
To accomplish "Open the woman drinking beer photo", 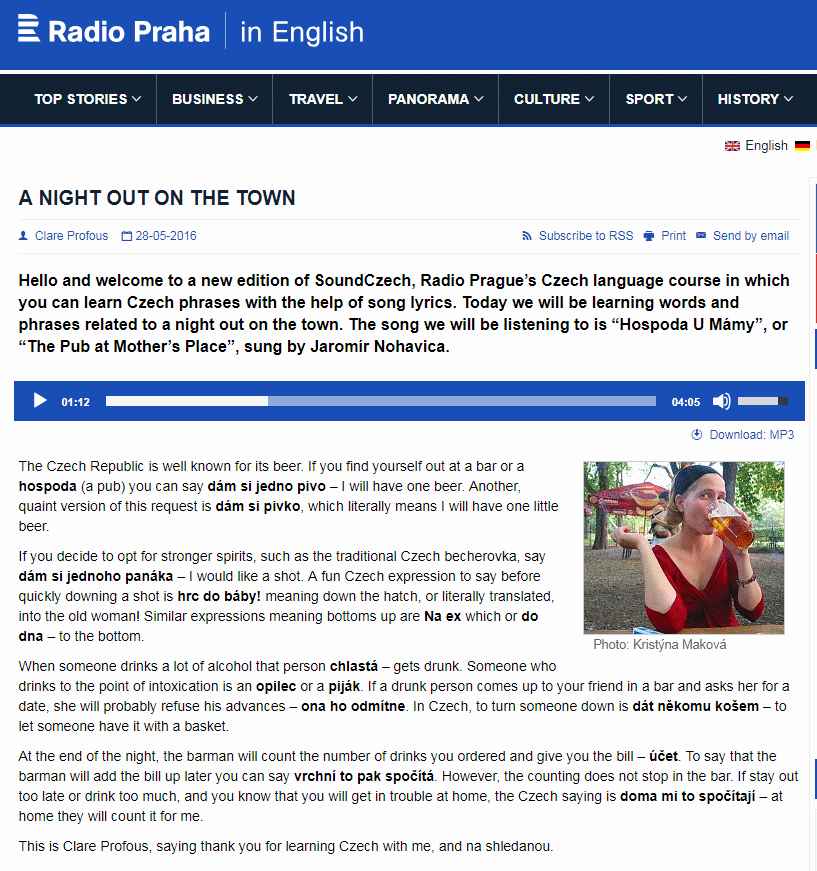I will 684,548.
